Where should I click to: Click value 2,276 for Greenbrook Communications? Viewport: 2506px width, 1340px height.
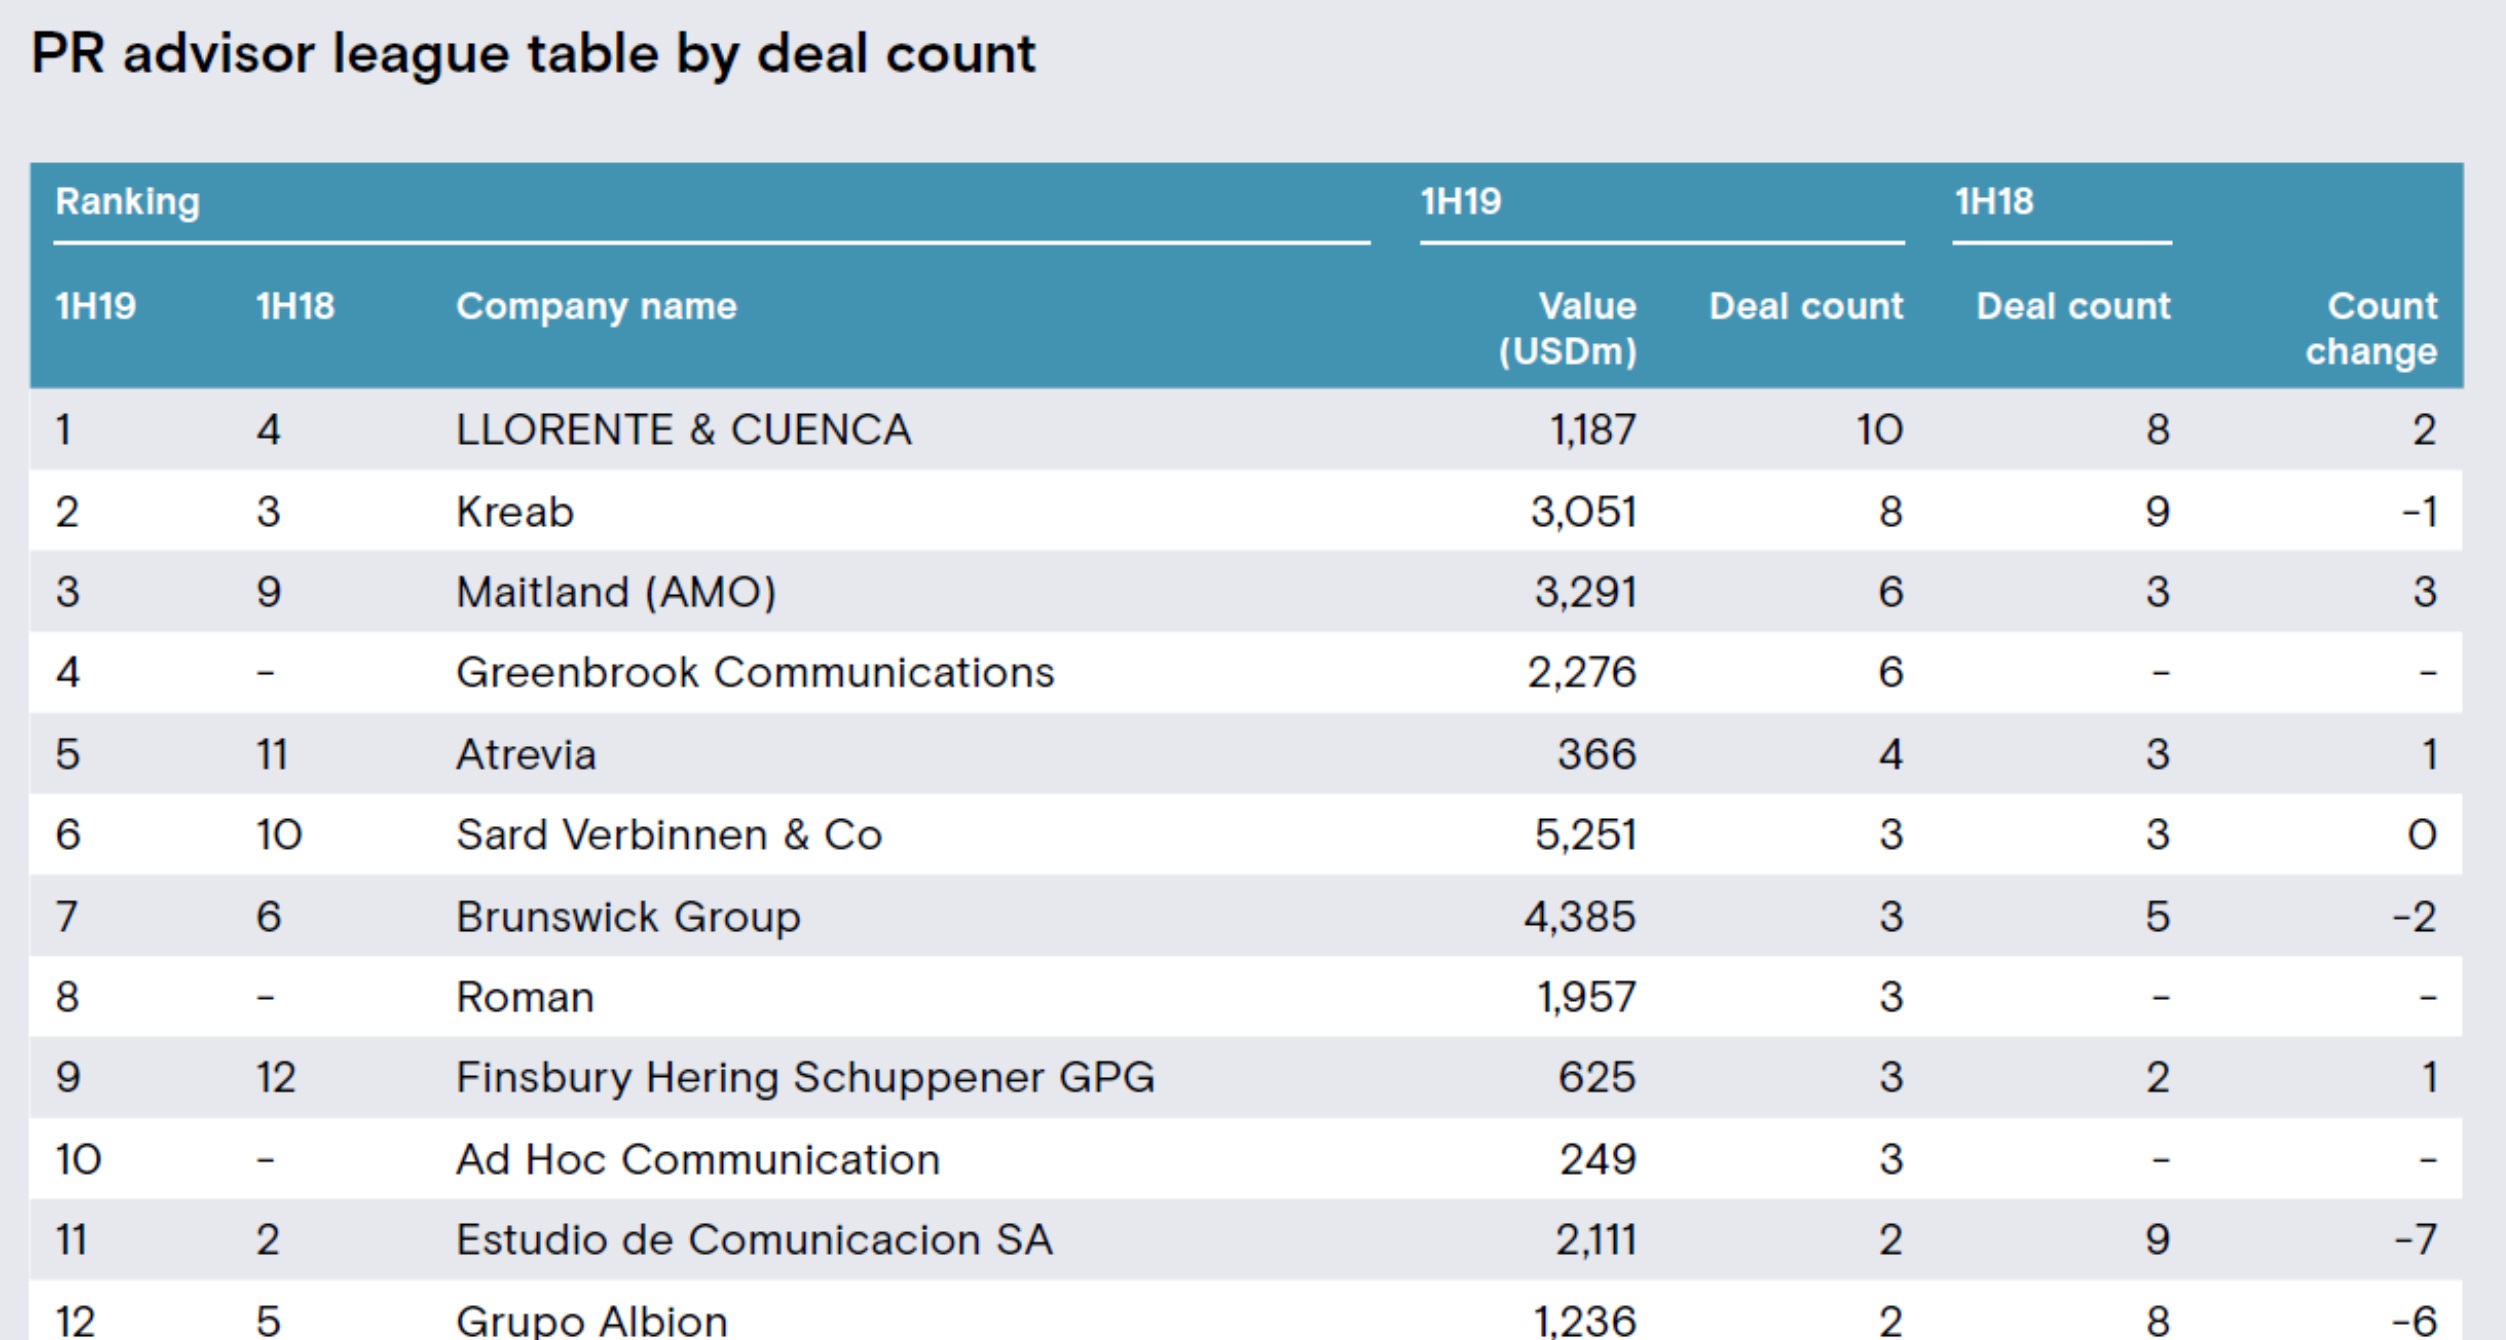pyautogui.click(x=1582, y=672)
